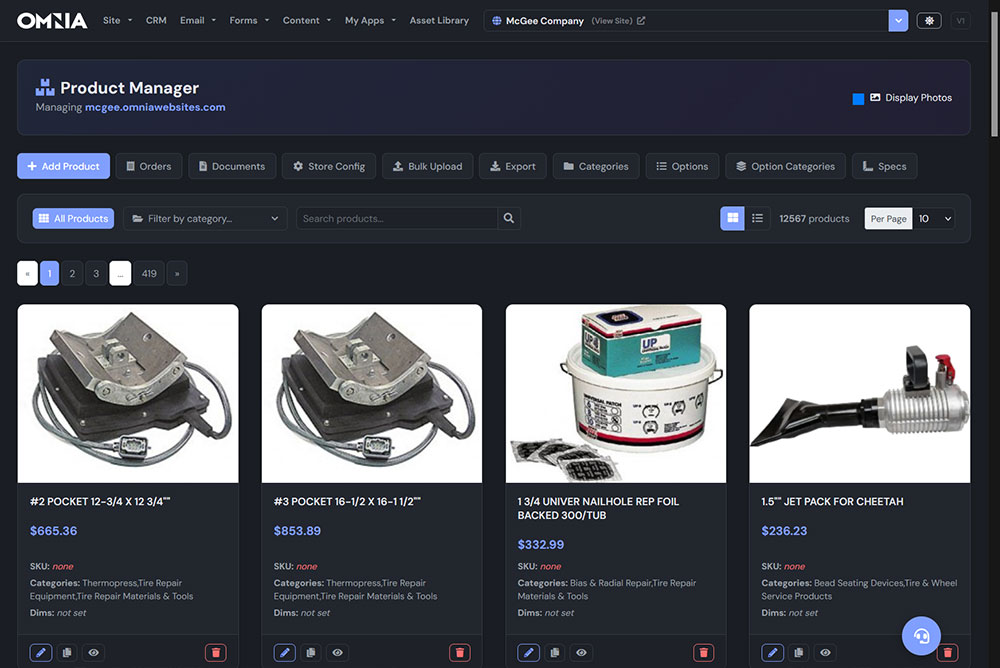This screenshot has width=1000, height=668.
Task: Open the Content menu
Action: pyautogui.click(x=307, y=20)
